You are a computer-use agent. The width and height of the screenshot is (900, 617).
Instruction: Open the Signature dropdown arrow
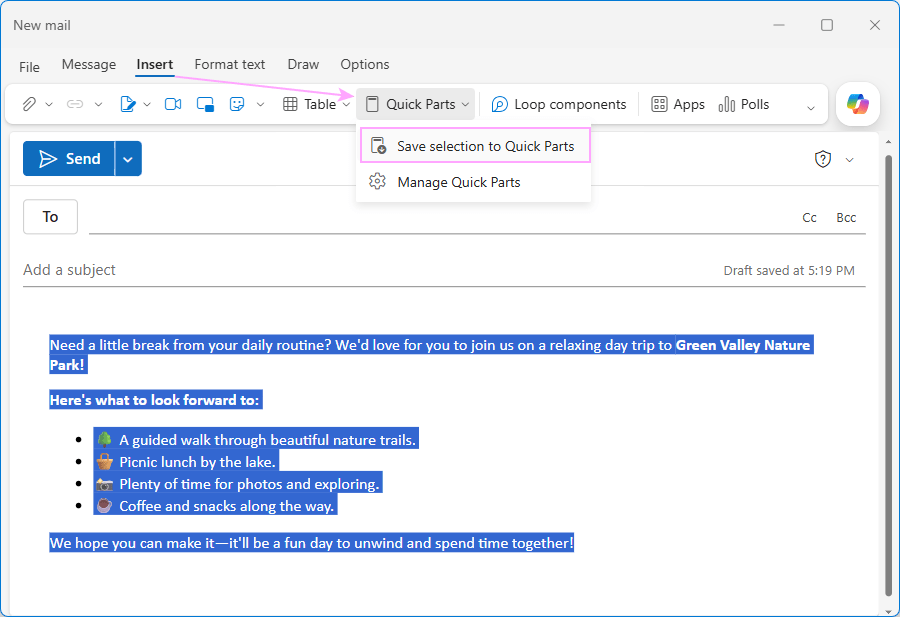point(147,104)
